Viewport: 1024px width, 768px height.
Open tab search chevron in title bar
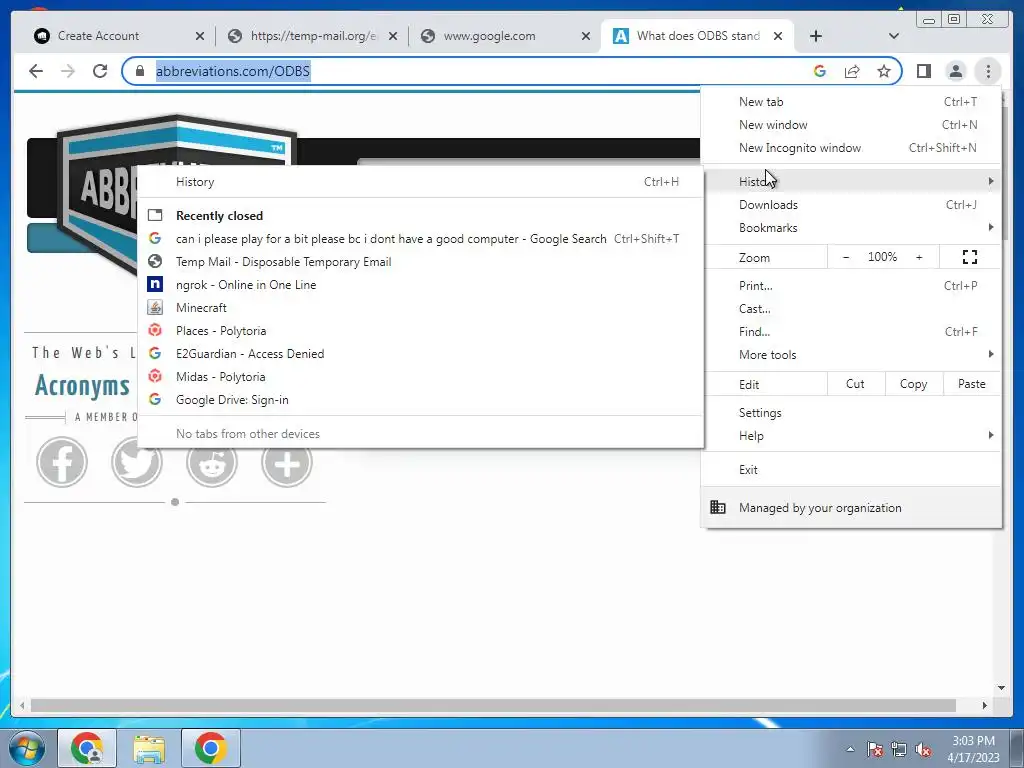click(893, 36)
